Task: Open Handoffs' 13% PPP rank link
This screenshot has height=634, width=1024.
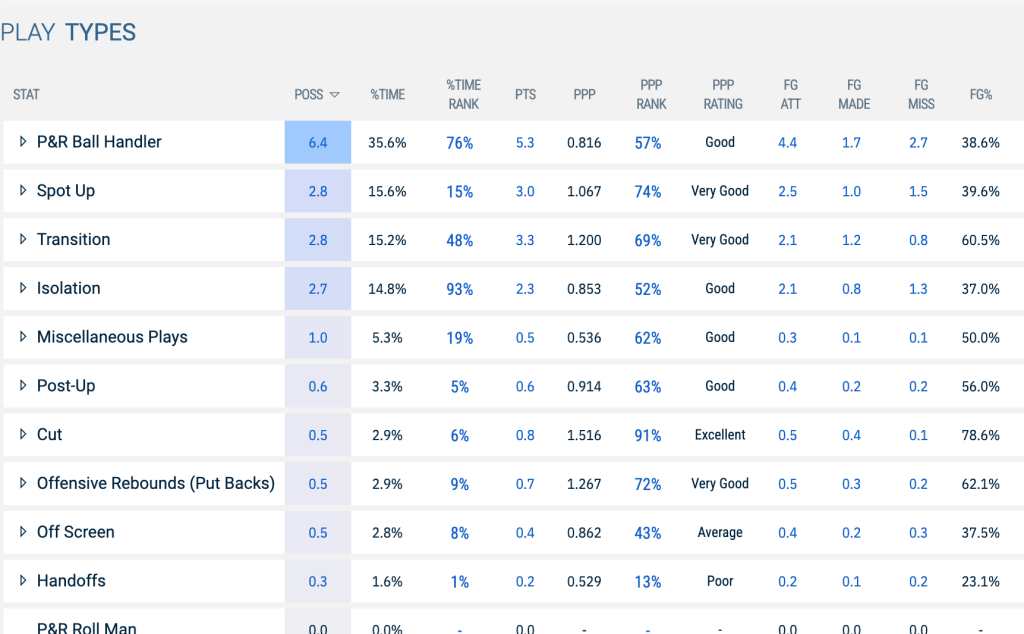Action: coord(648,581)
